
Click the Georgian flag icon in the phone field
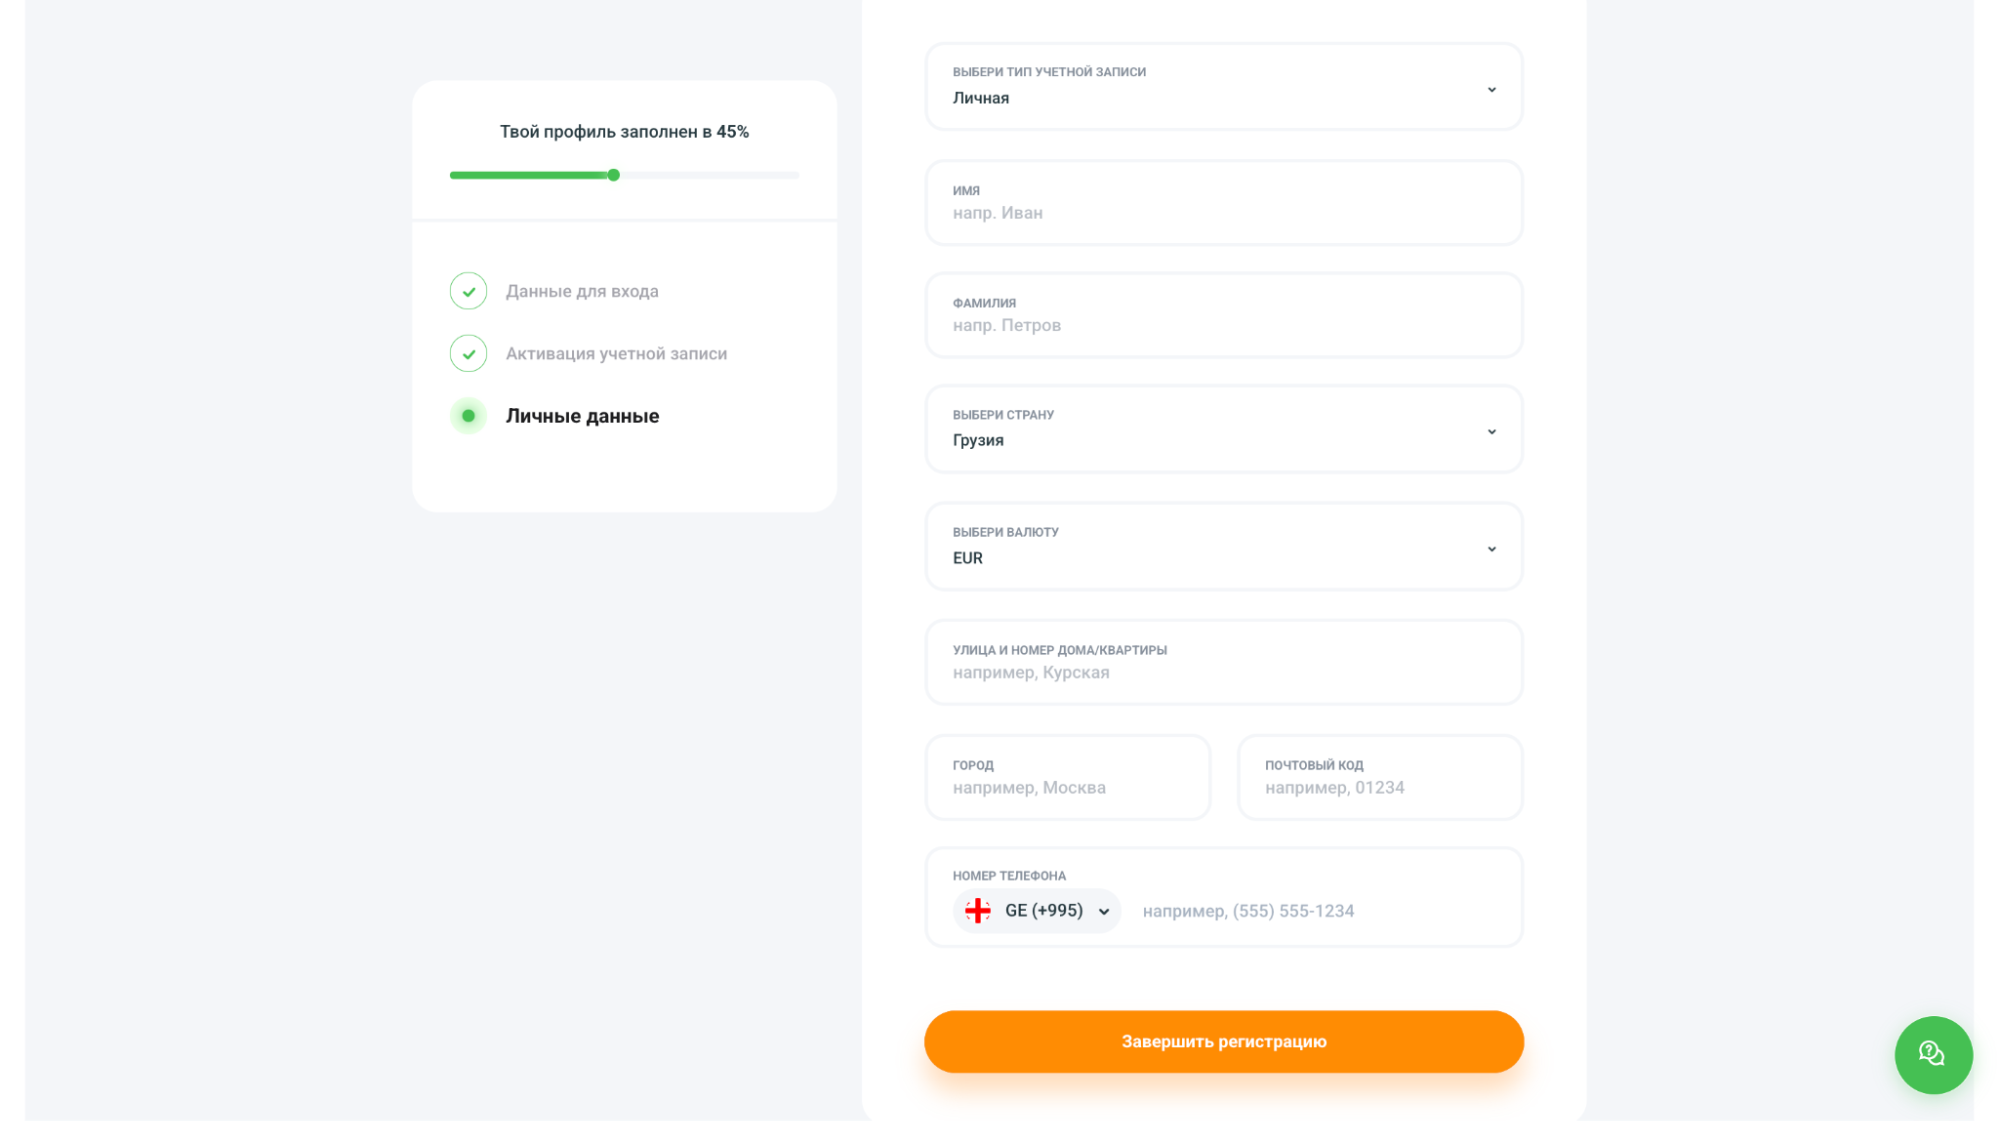[977, 910]
